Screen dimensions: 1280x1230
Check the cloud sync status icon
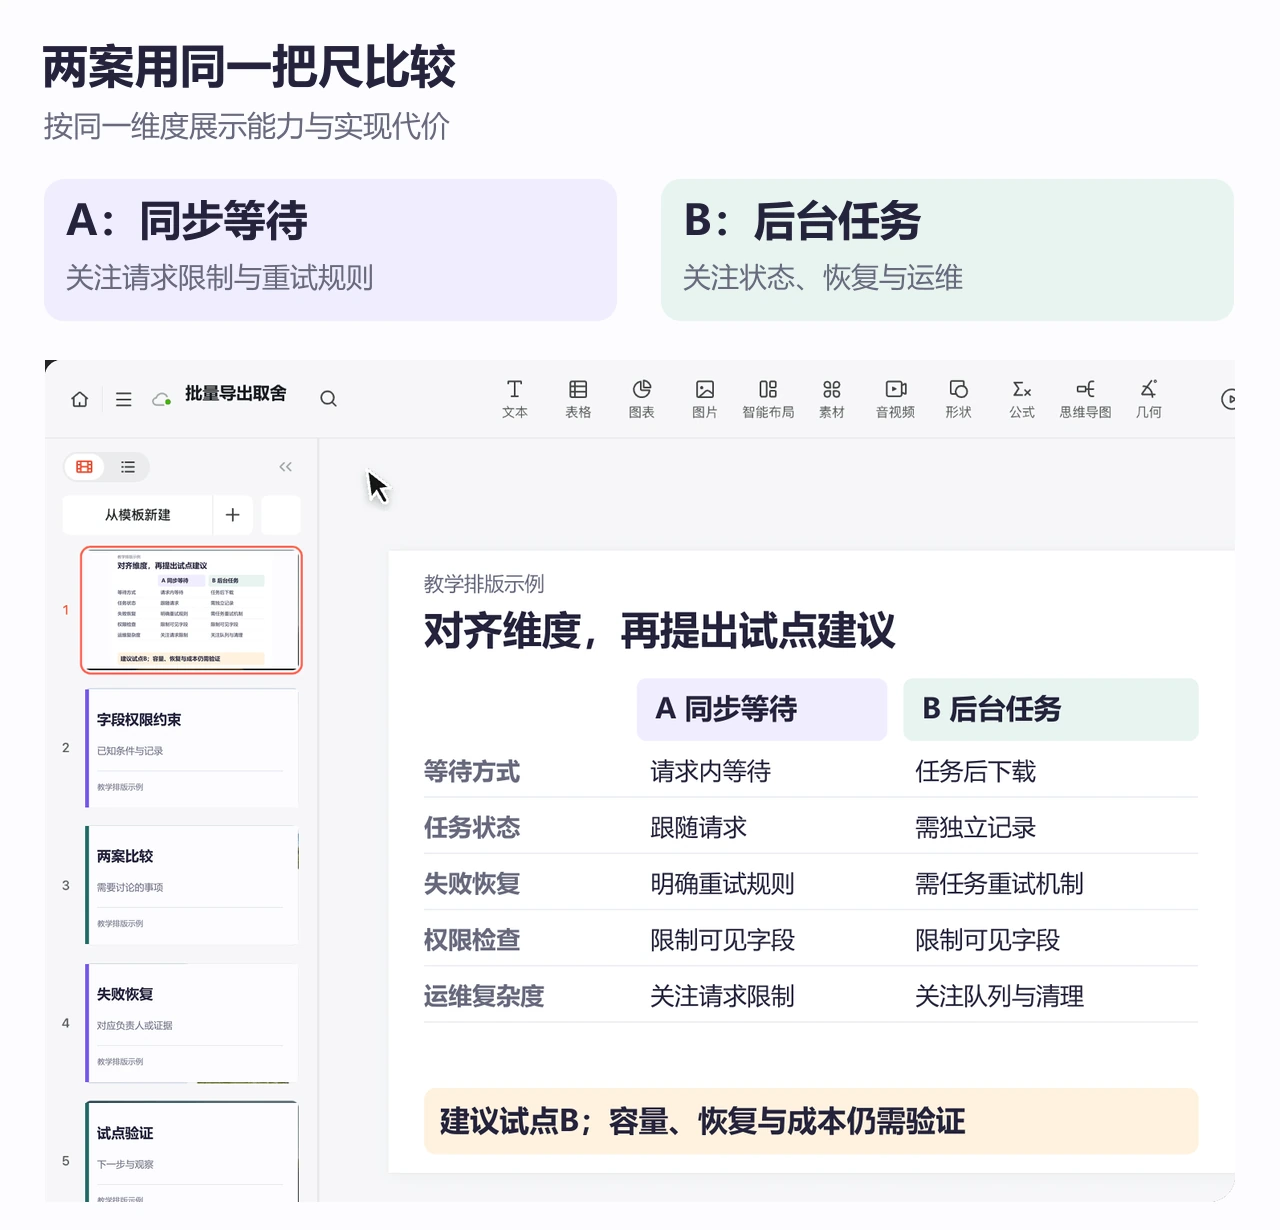[161, 399]
